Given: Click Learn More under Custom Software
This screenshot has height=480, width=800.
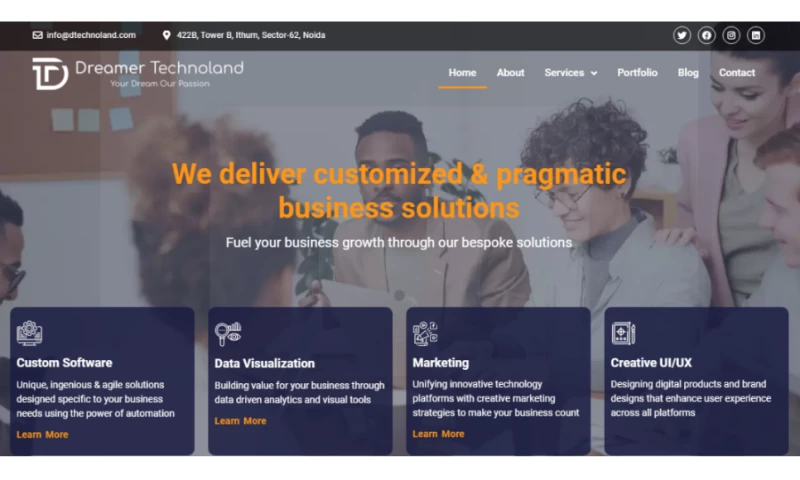Looking at the screenshot, I should pyautogui.click(x=42, y=435).
